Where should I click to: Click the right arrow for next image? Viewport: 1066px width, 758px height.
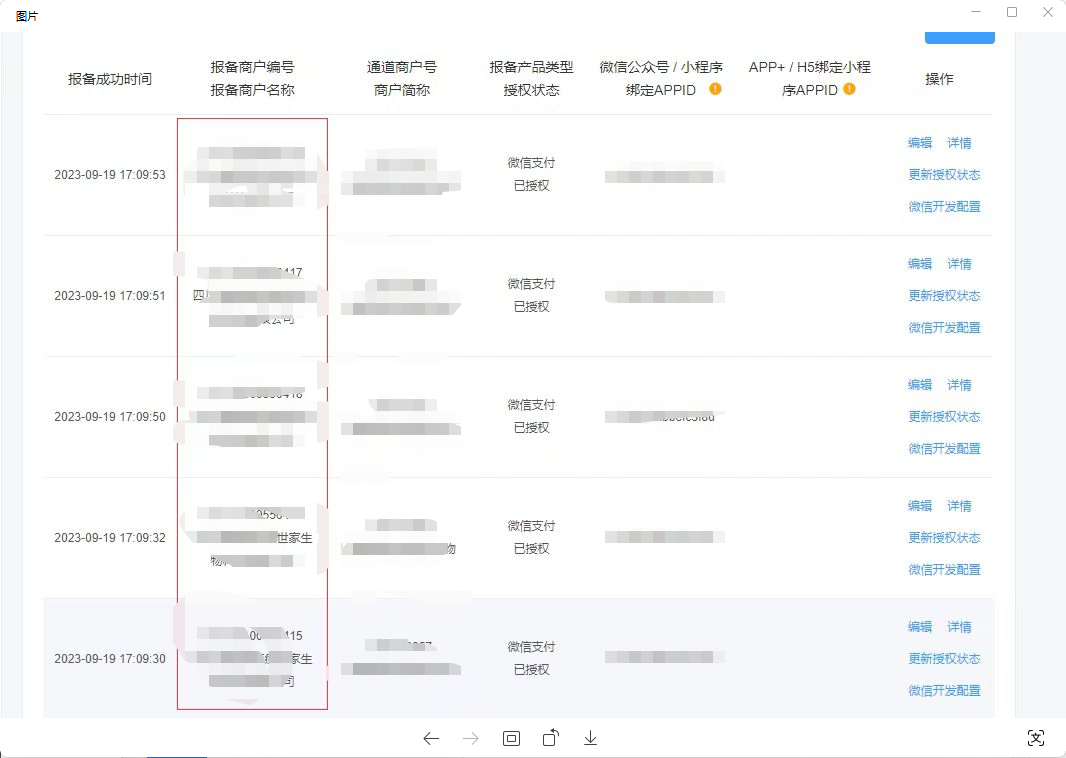coord(471,738)
